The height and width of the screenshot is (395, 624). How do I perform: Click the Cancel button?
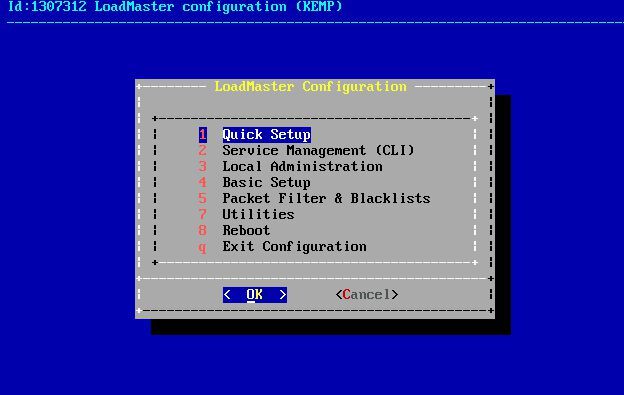(x=367, y=295)
